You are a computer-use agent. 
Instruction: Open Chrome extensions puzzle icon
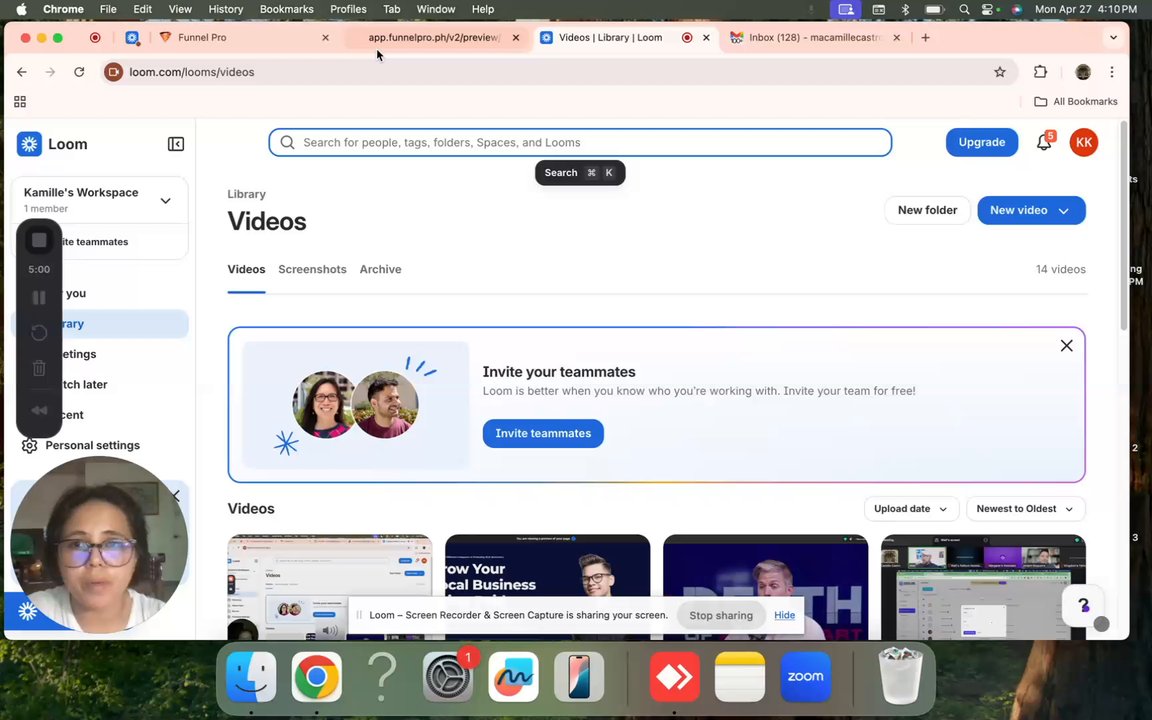(1040, 72)
